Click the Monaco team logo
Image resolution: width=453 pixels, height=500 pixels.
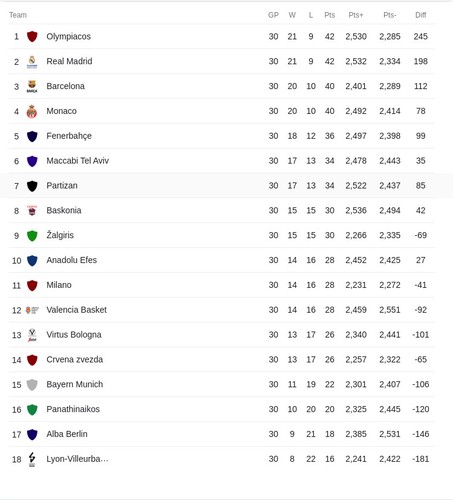(x=32, y=111)
